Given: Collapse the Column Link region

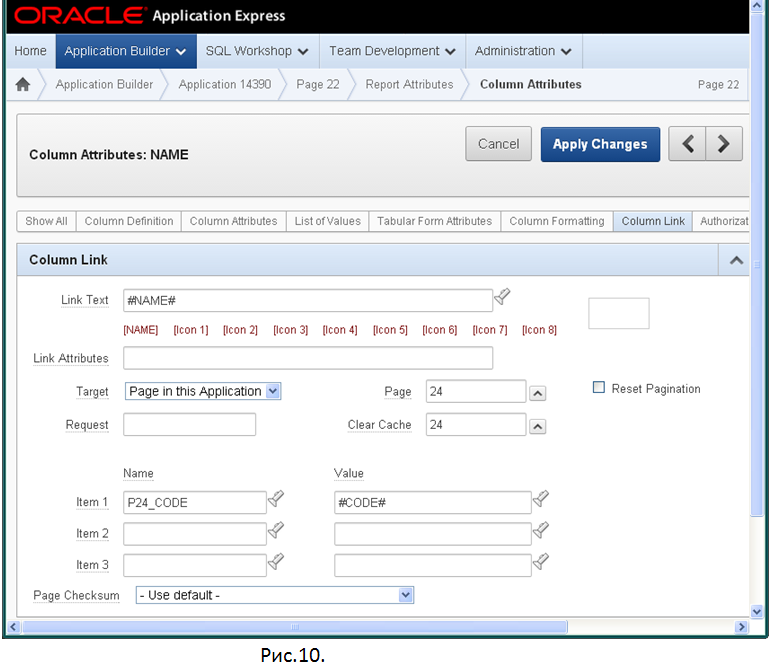Looking at the screenshot, I should [736, 260].
